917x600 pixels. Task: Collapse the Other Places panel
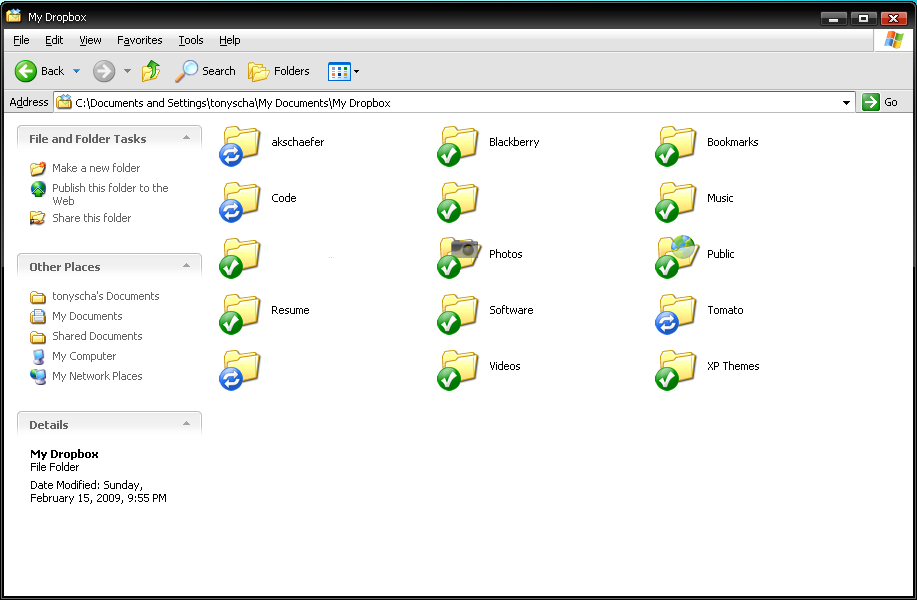coord(186,266)
